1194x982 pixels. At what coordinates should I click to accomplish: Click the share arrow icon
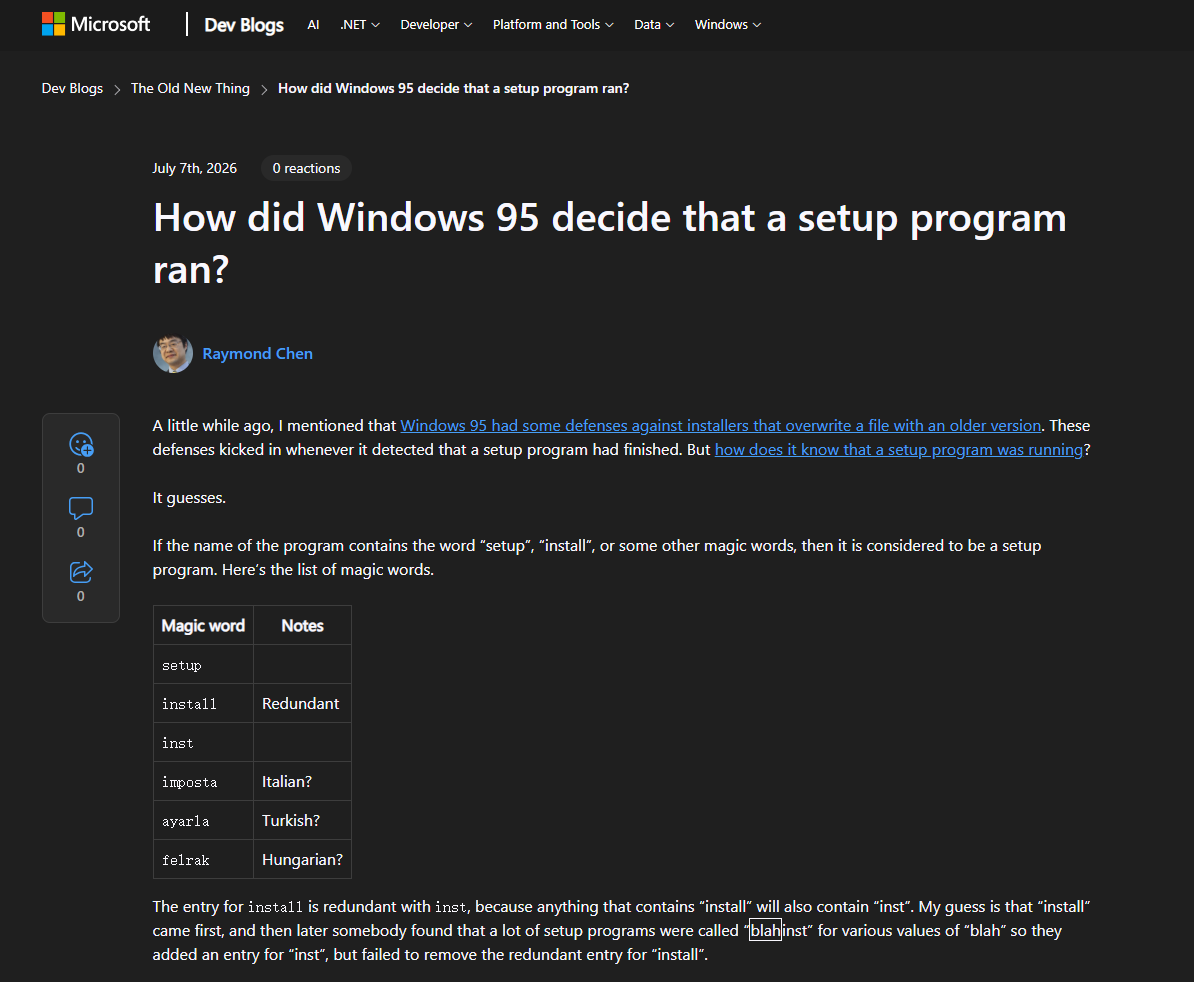click(81, 572)
